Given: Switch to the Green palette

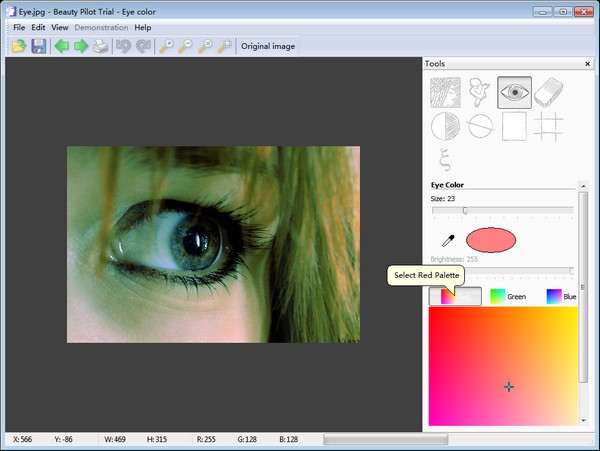Looking at the screenshot, I should click(507, 296).
